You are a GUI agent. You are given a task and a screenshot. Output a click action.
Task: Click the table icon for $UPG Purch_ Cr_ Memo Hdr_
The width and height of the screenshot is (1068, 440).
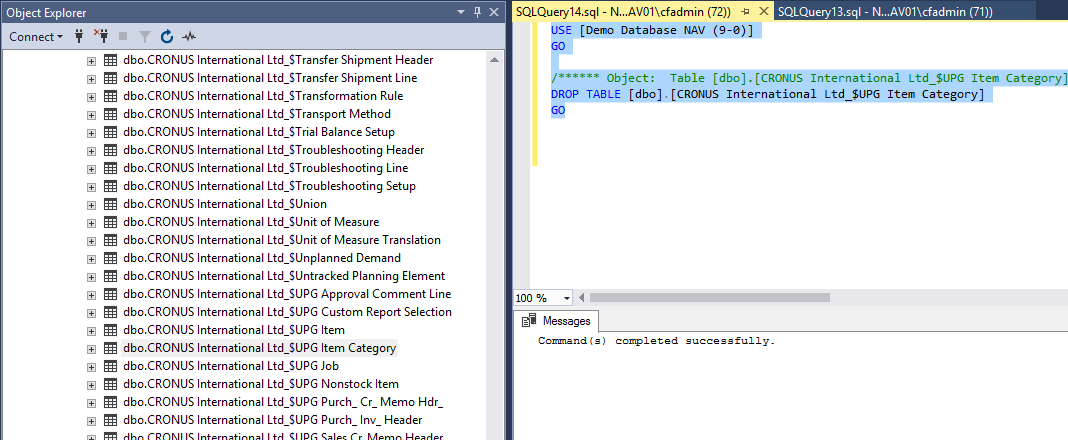point(110,403)
